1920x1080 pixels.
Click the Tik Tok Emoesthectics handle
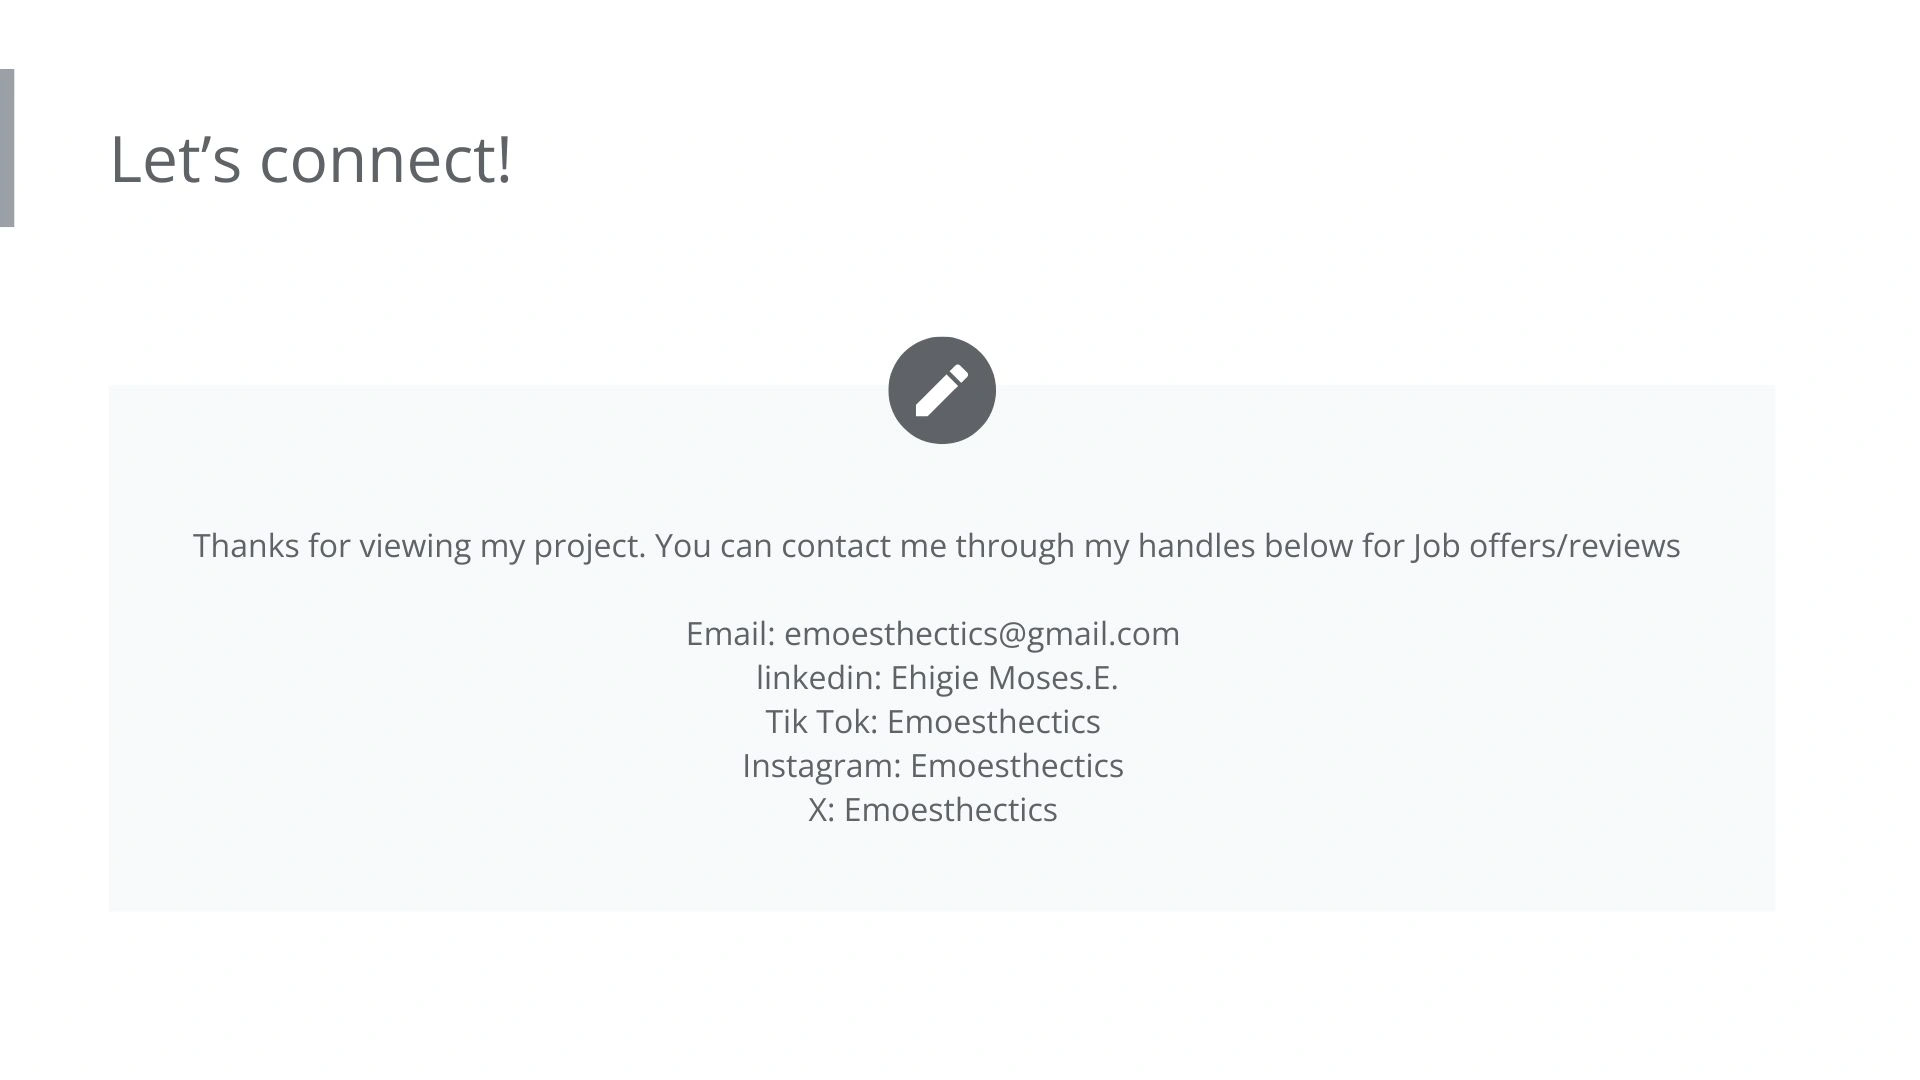933,722
